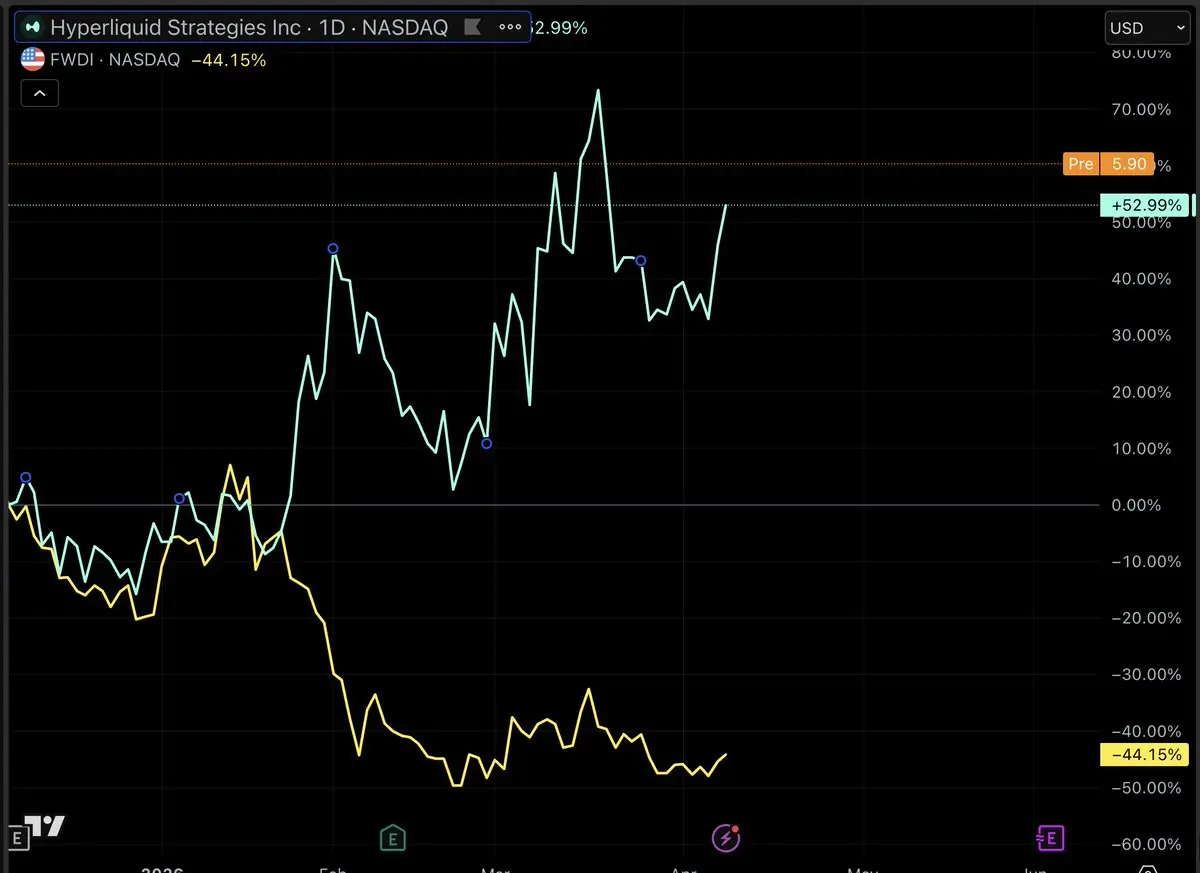Open the USD currency dropdown
This screenshot has height=873, width=1200.
pyautogui.click(x=1146, y=28)
